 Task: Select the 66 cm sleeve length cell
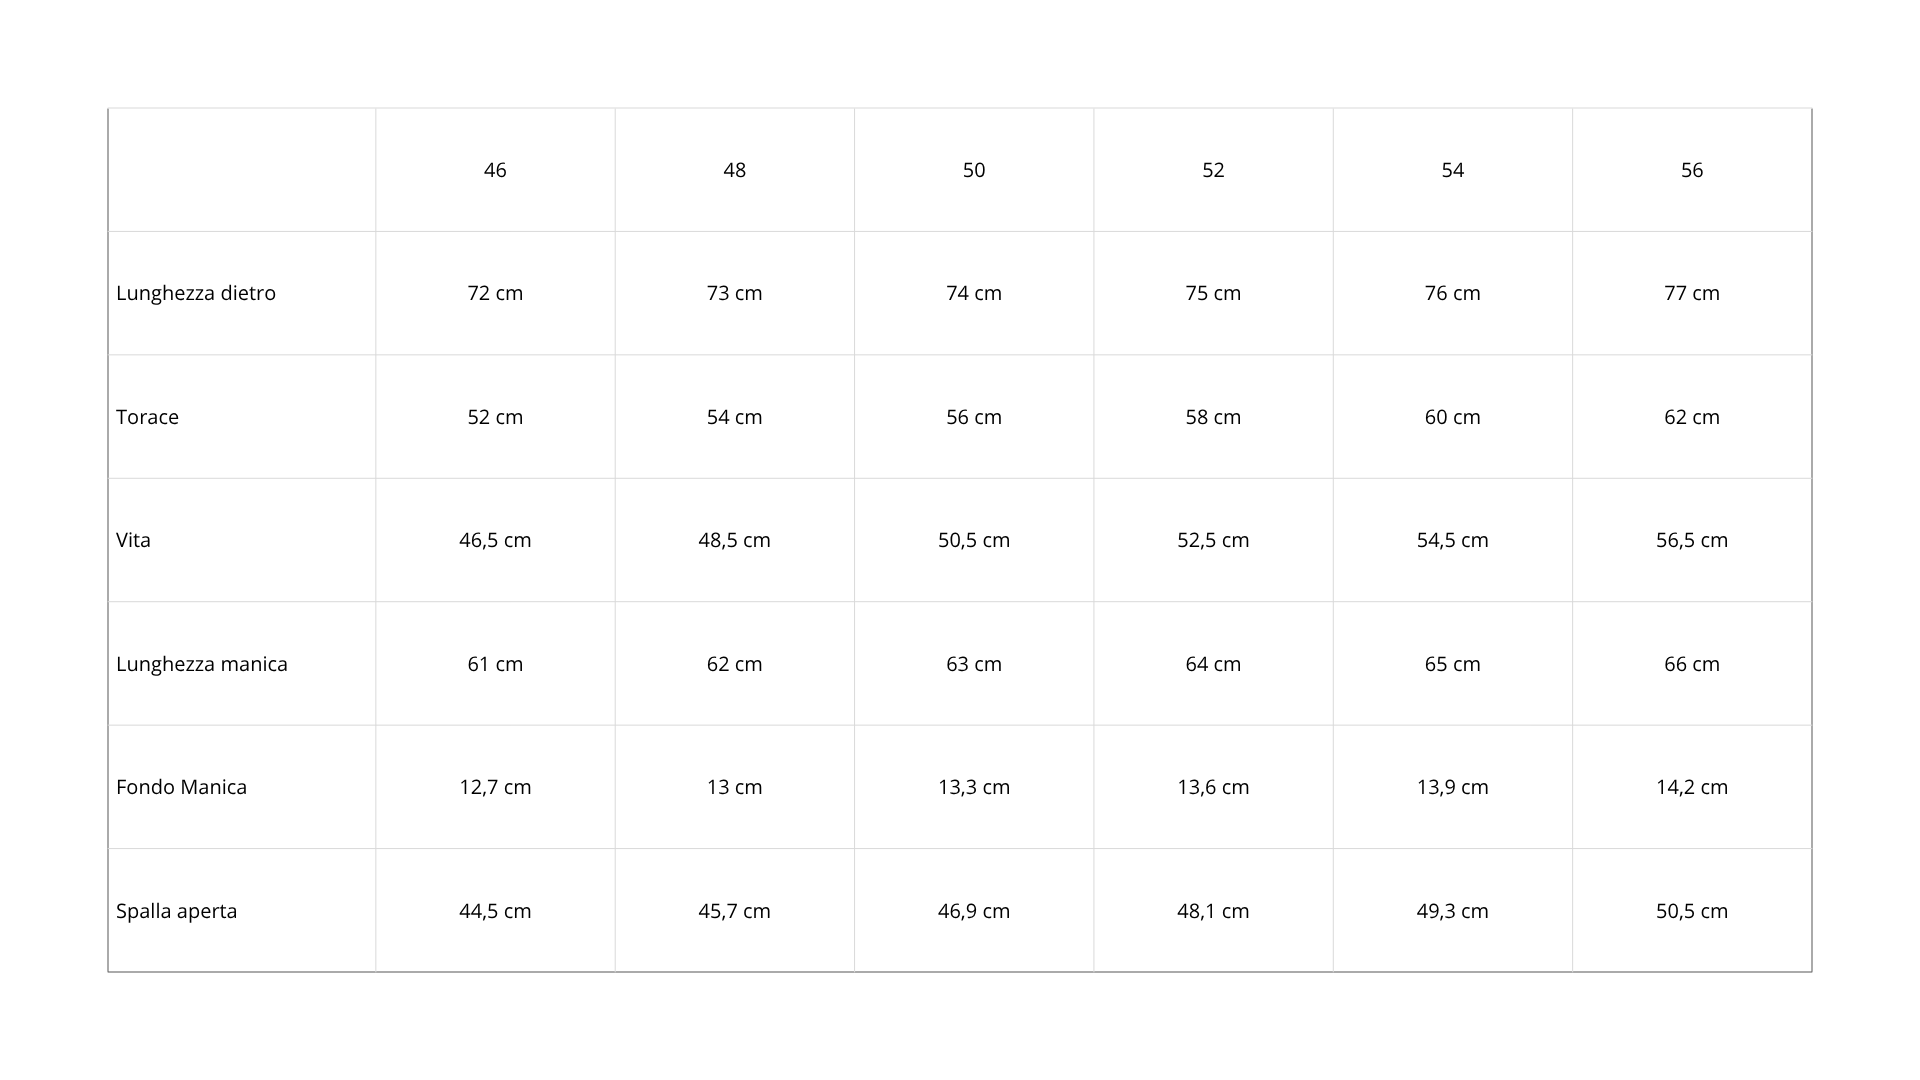click(1691, 664)
